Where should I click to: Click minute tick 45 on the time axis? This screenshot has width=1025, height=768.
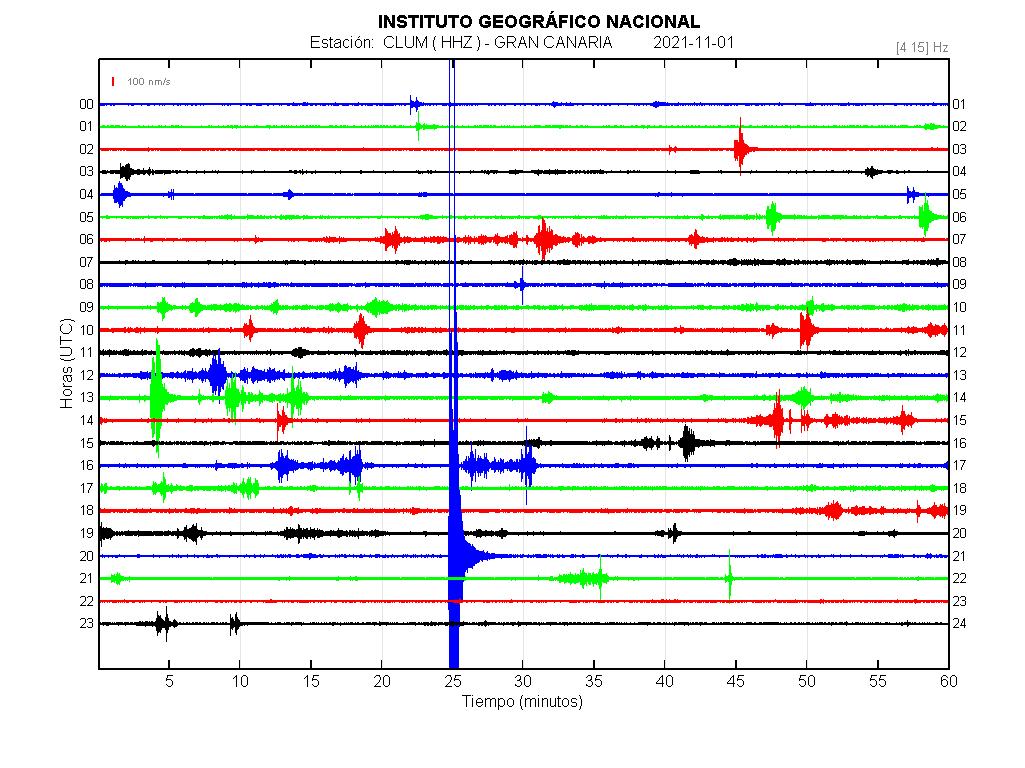click(x=735, y=681)
